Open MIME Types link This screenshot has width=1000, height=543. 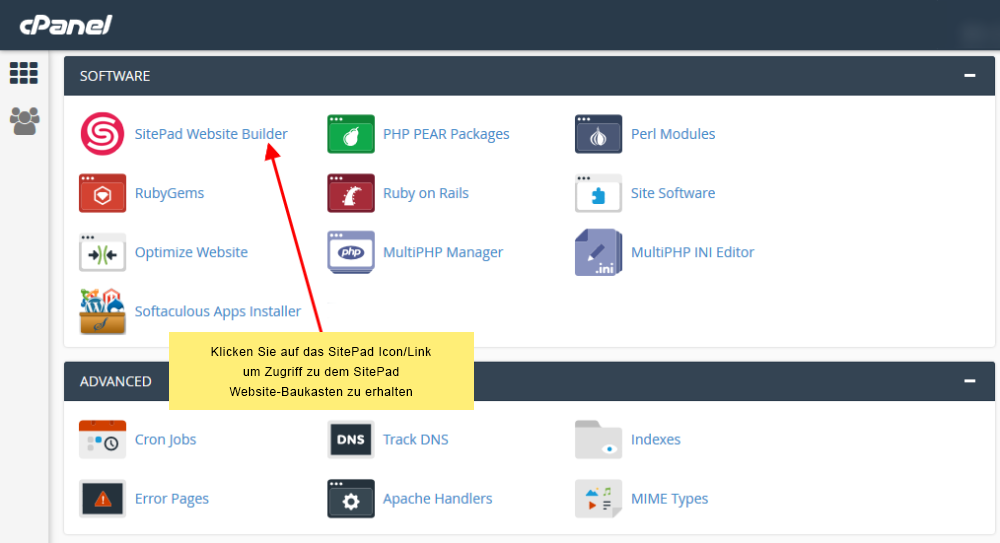pos(670,499)
